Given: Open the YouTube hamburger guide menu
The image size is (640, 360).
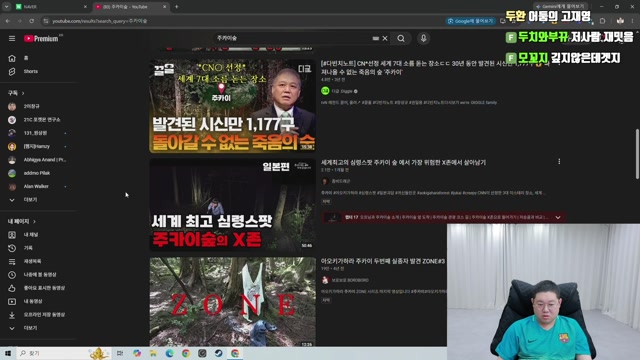Looking at the screenshot, I should tap(12, 38).
